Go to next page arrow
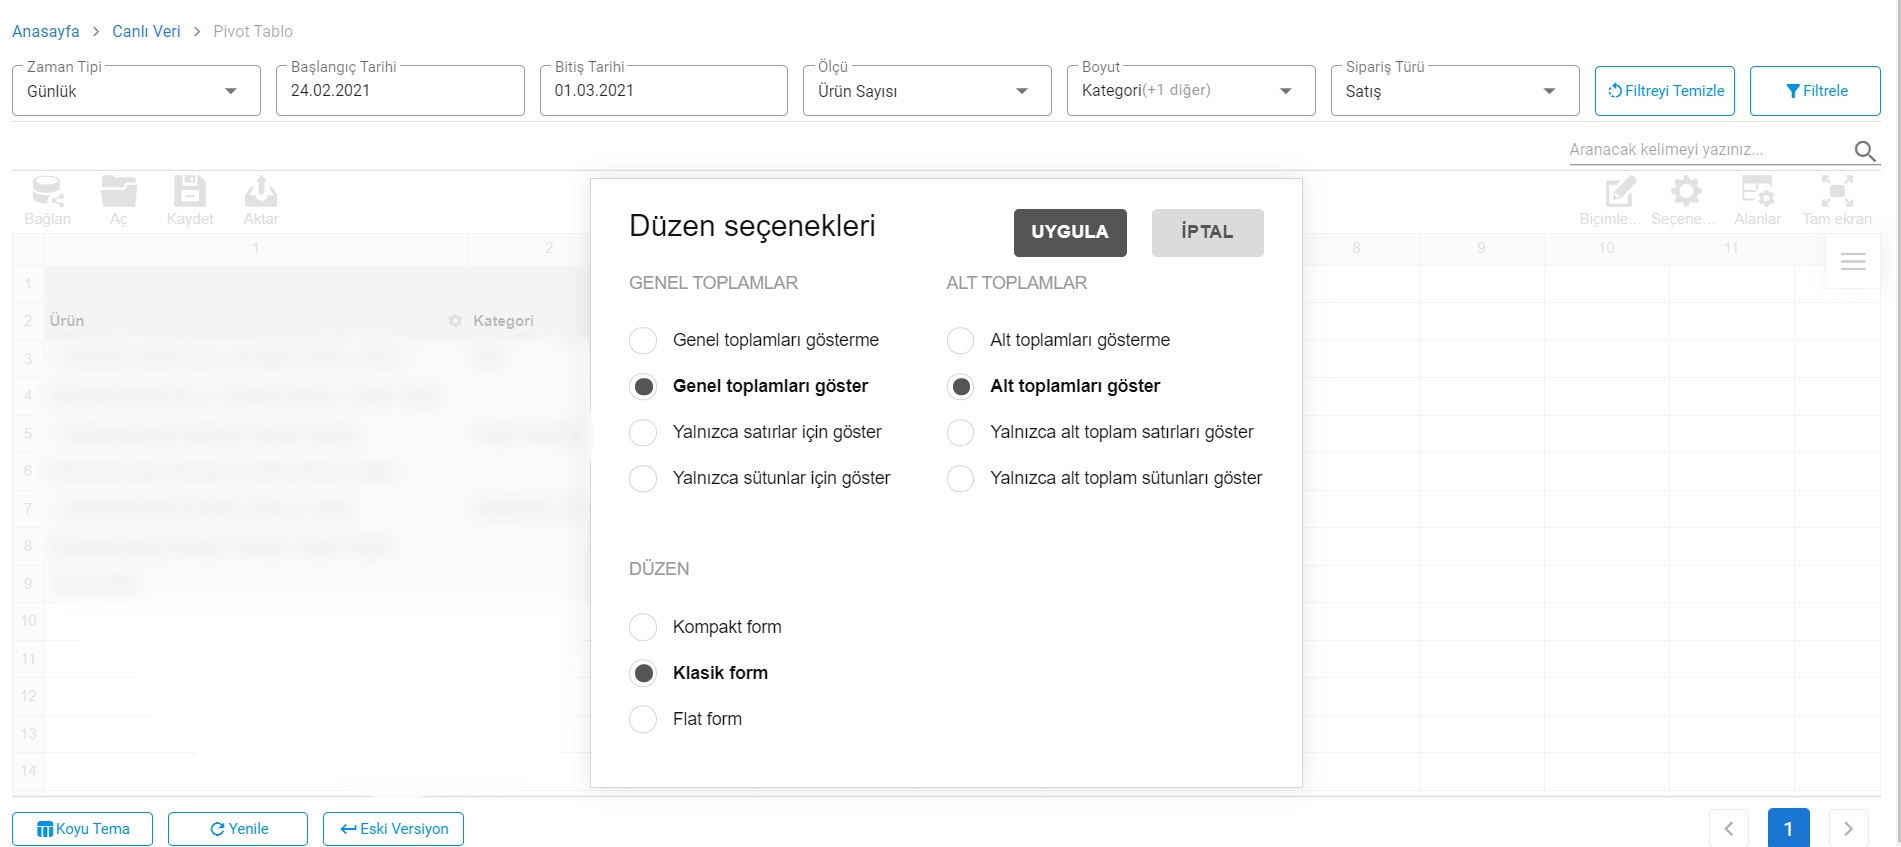 coord(1848,828)
